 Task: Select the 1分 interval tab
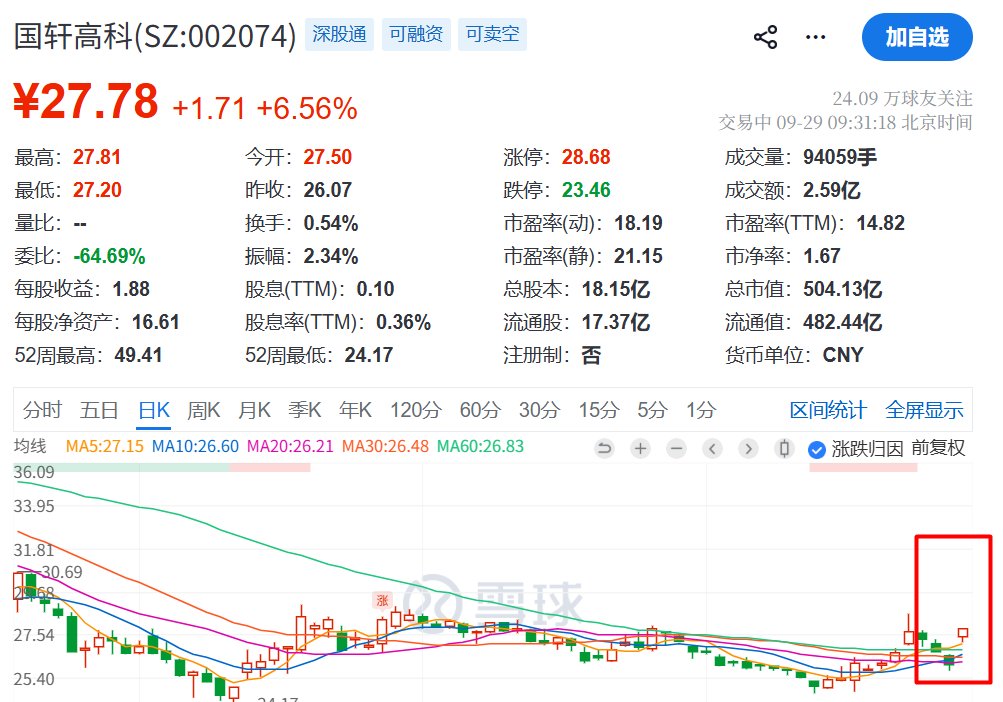tap(701, 410)
